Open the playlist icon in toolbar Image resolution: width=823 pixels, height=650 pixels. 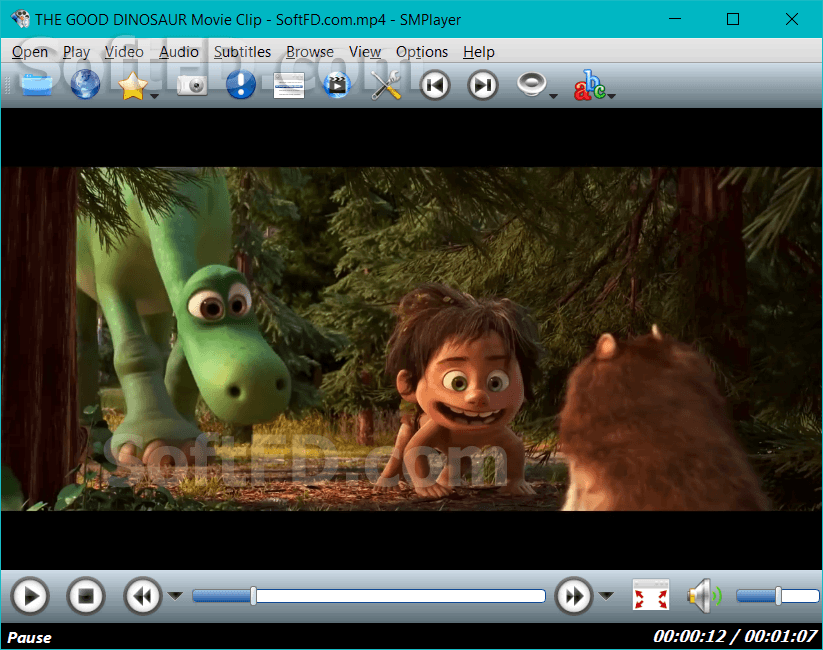pos(289,85)
